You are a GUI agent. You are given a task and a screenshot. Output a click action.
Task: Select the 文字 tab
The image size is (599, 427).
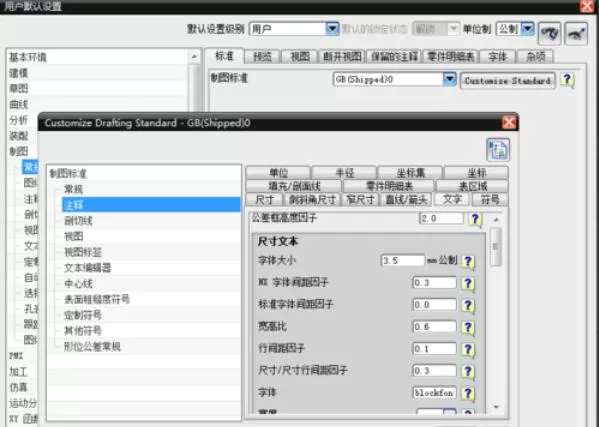452,199
